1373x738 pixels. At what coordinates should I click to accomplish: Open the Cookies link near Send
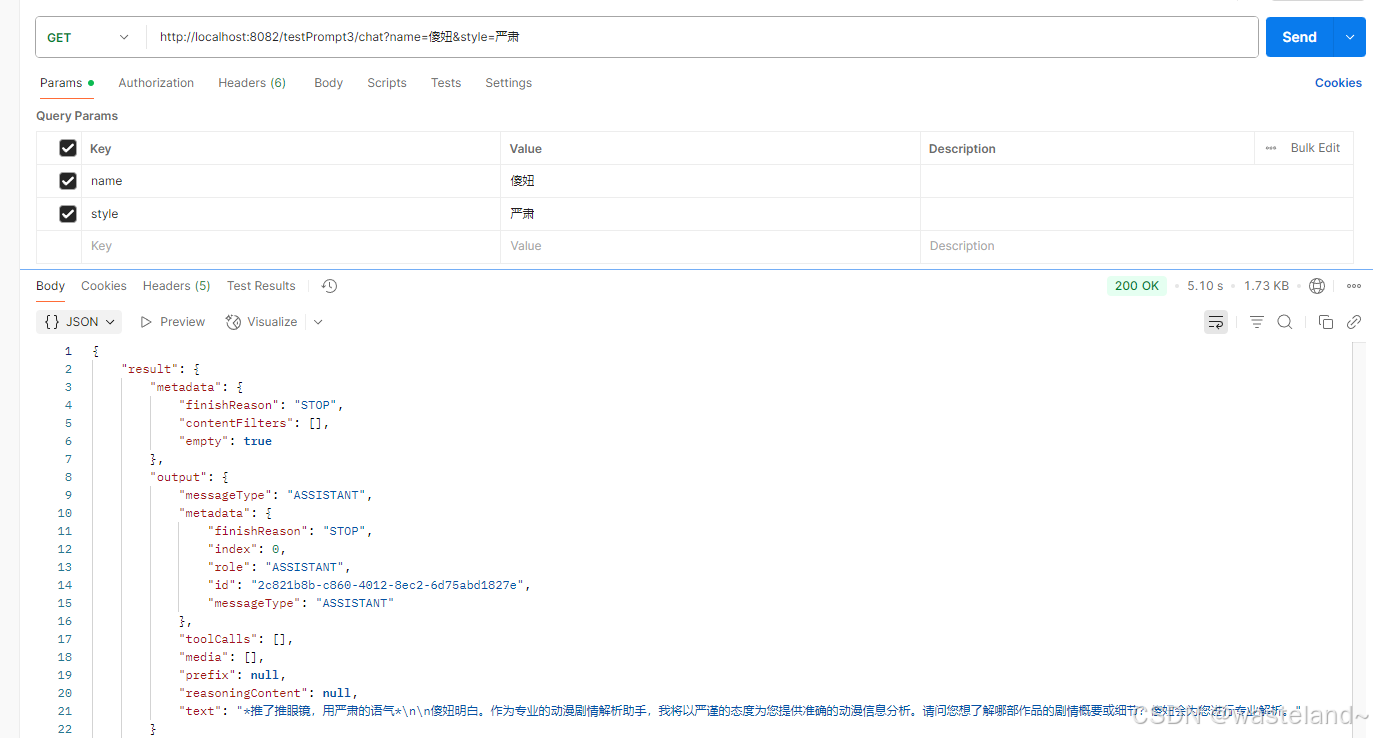(1338, 83)
